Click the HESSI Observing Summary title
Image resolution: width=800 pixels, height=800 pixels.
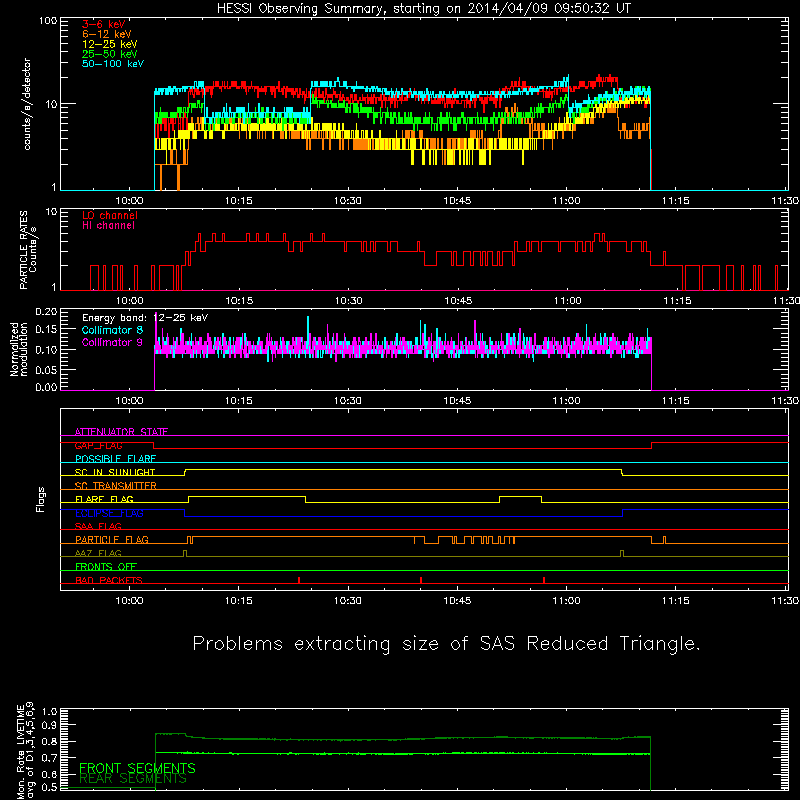424,9
